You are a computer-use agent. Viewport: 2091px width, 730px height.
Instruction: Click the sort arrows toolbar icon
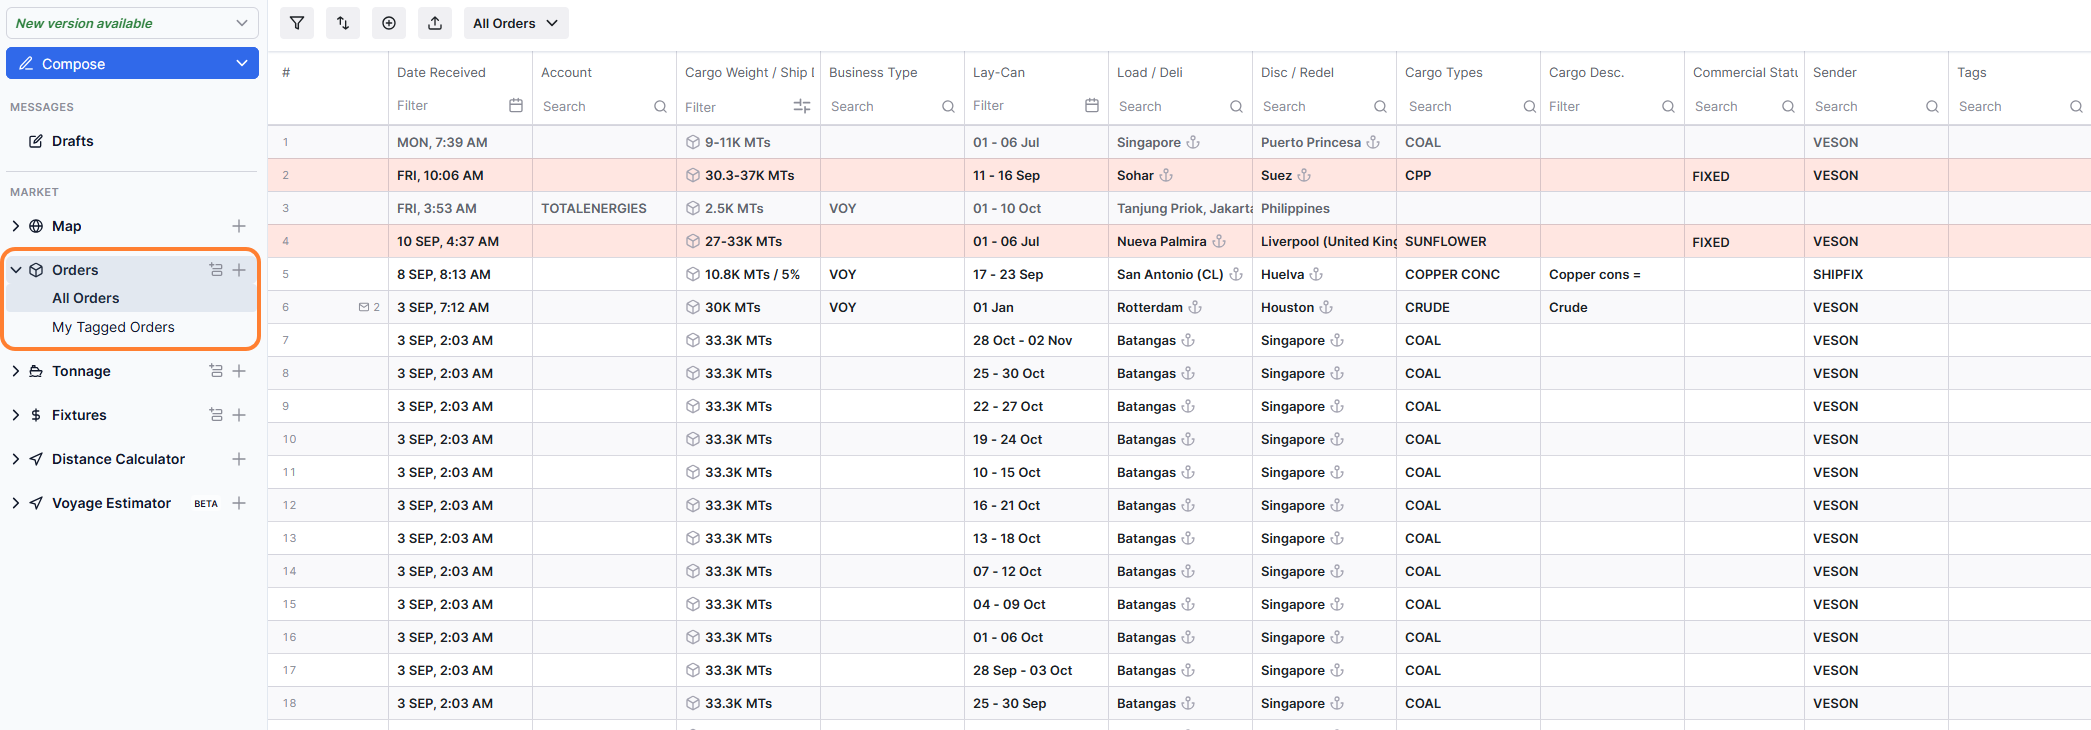coord(343,23)
